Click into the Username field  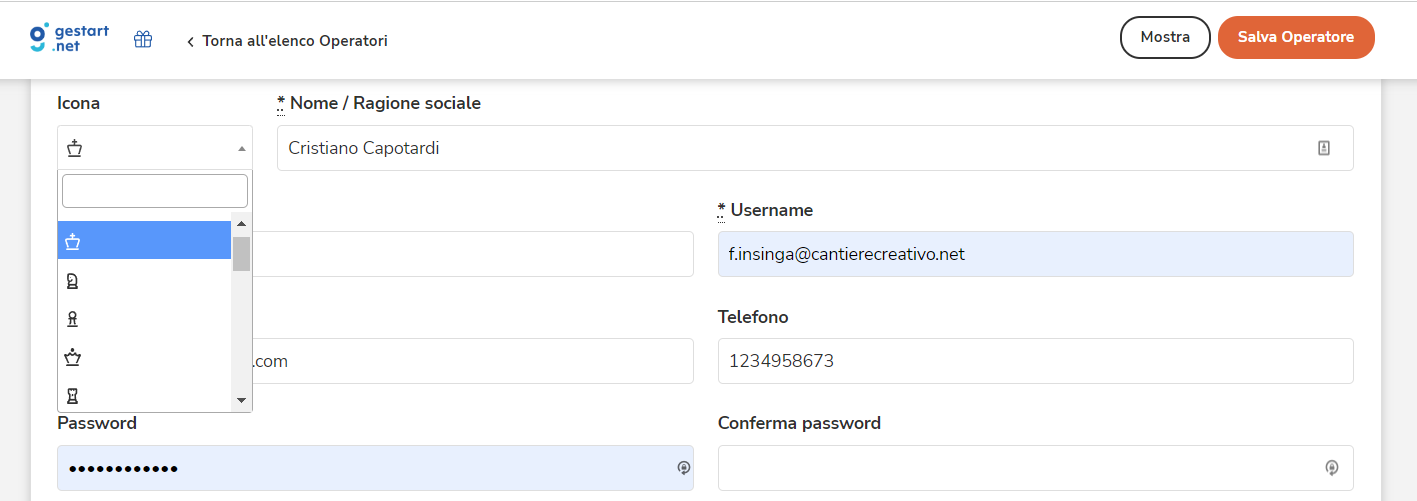1036,254
